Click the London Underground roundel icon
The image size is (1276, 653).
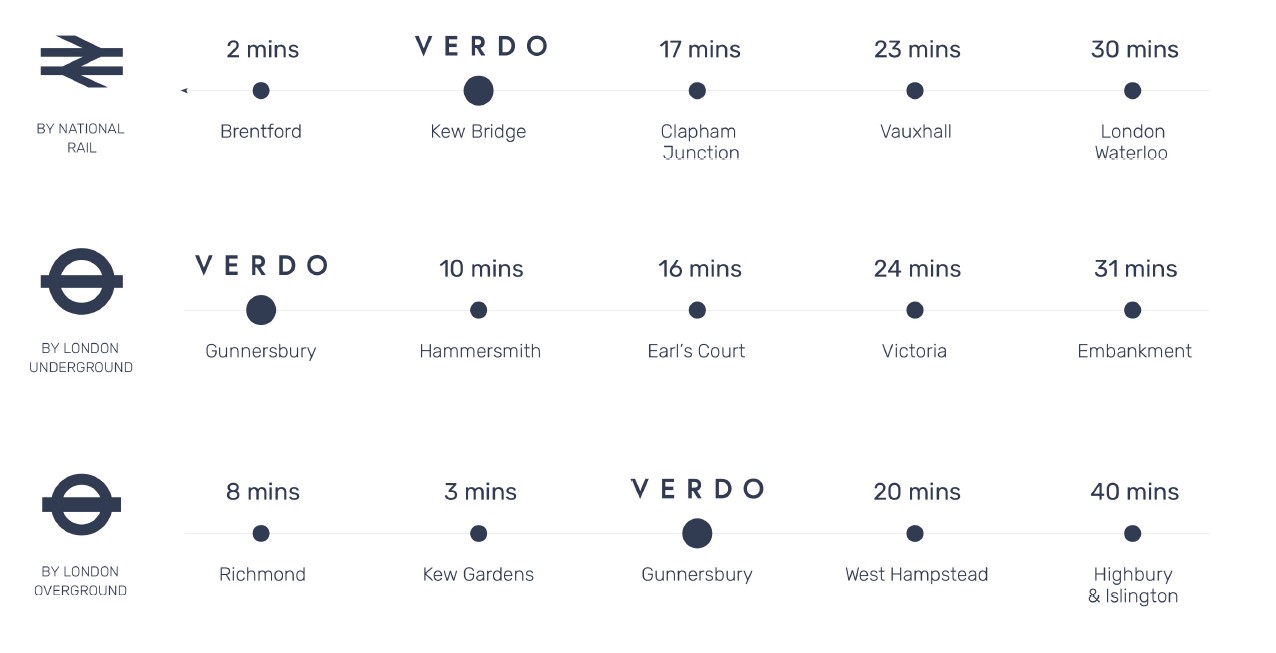coord(81,282)
